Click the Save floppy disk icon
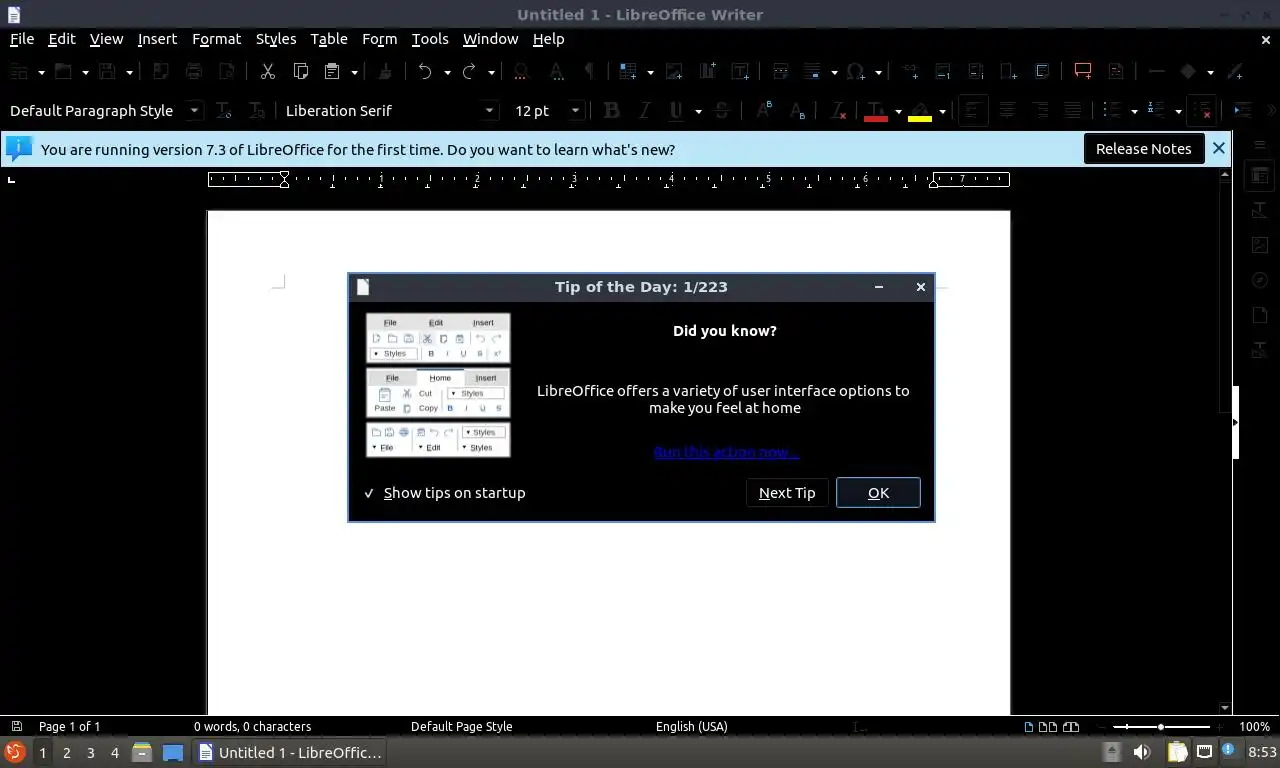Image resolution: width=1280 pixels, height=768 pixels. coord(107,72)
